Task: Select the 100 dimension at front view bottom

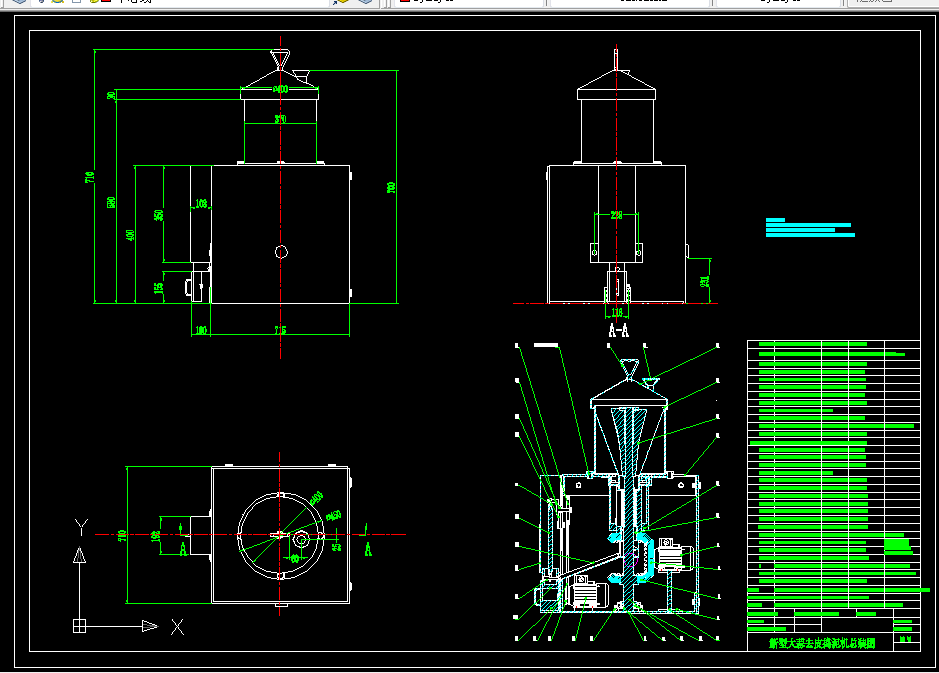Action: coord(201,330)
